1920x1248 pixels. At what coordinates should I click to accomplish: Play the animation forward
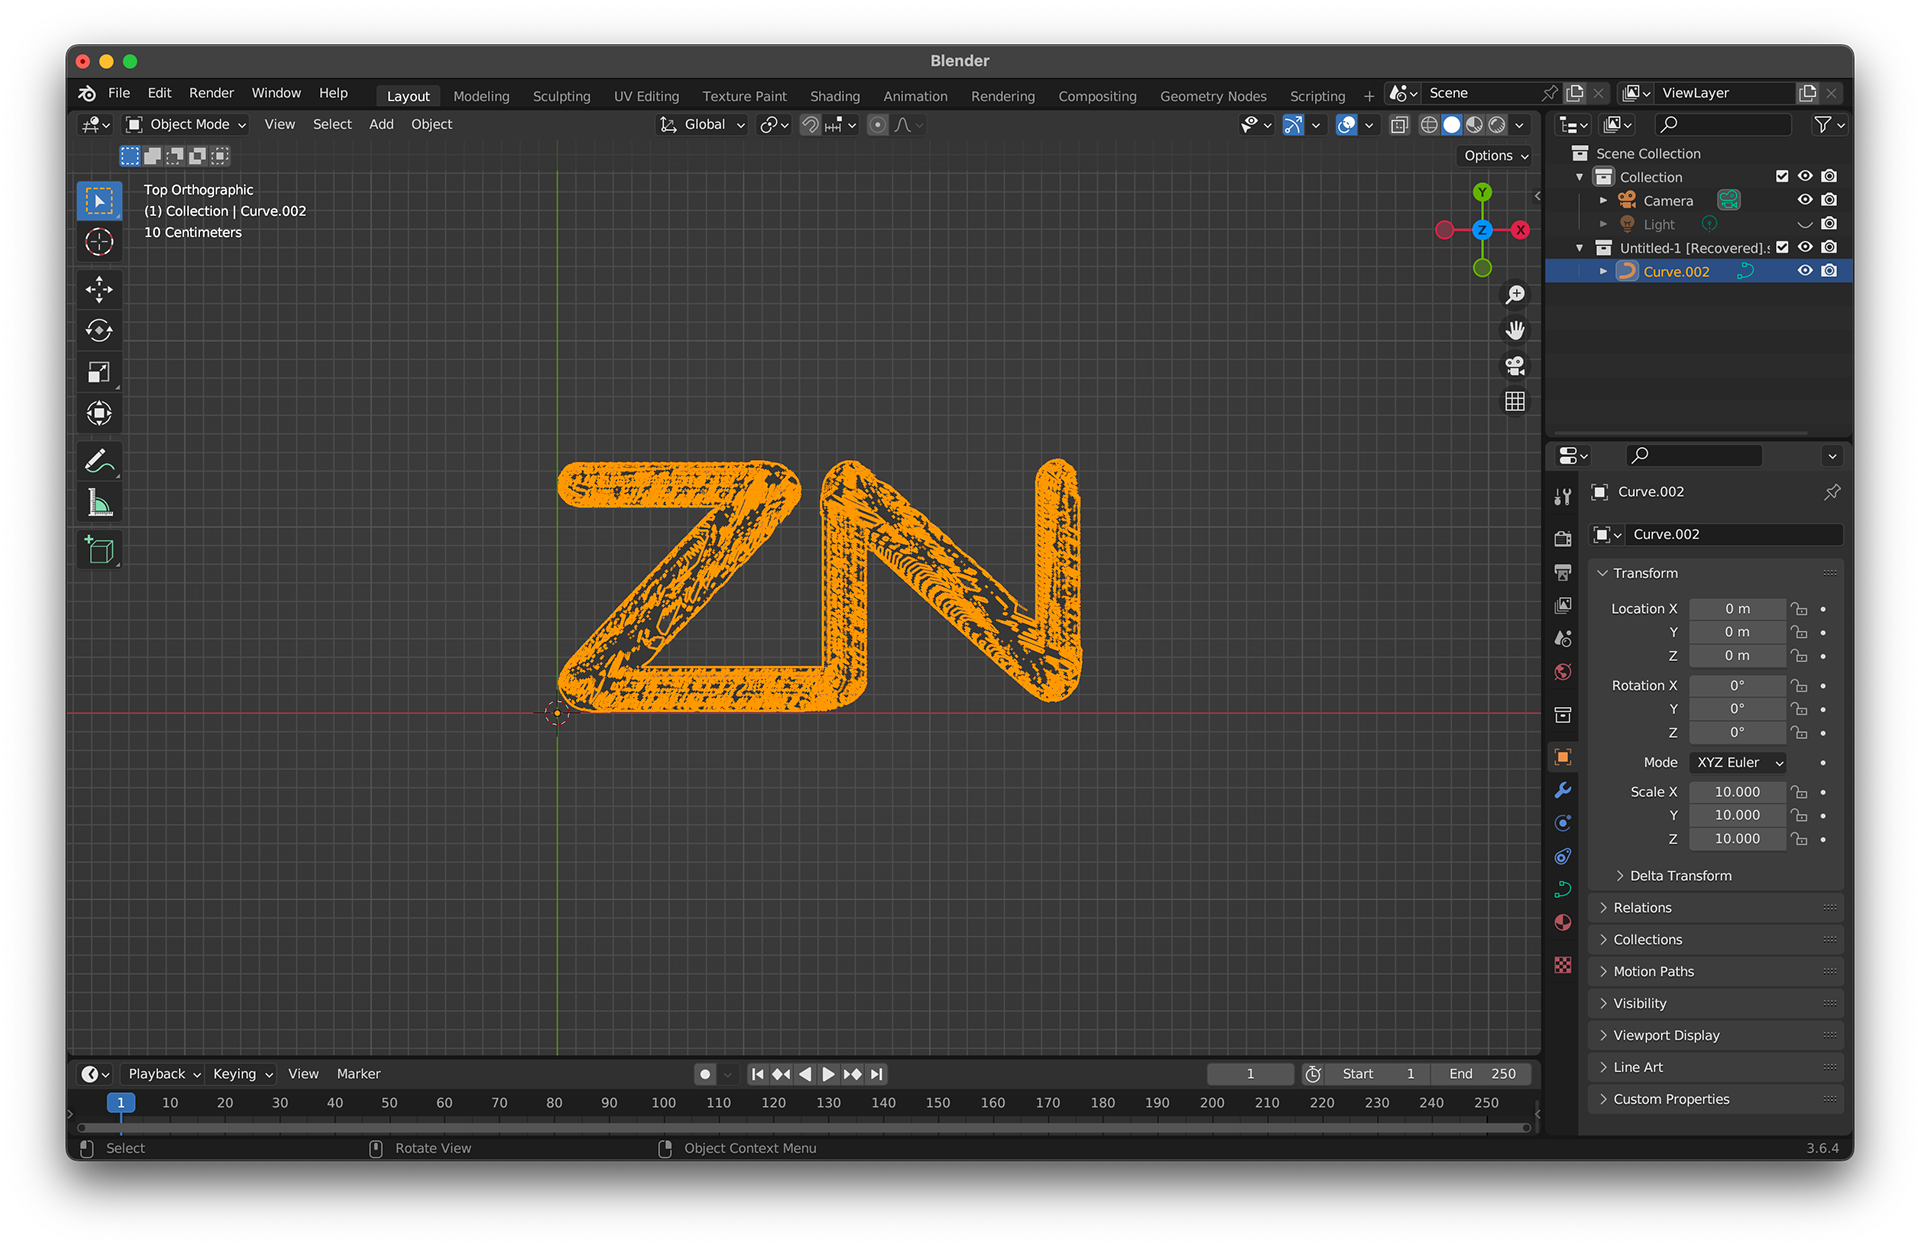pos(828,1074)
